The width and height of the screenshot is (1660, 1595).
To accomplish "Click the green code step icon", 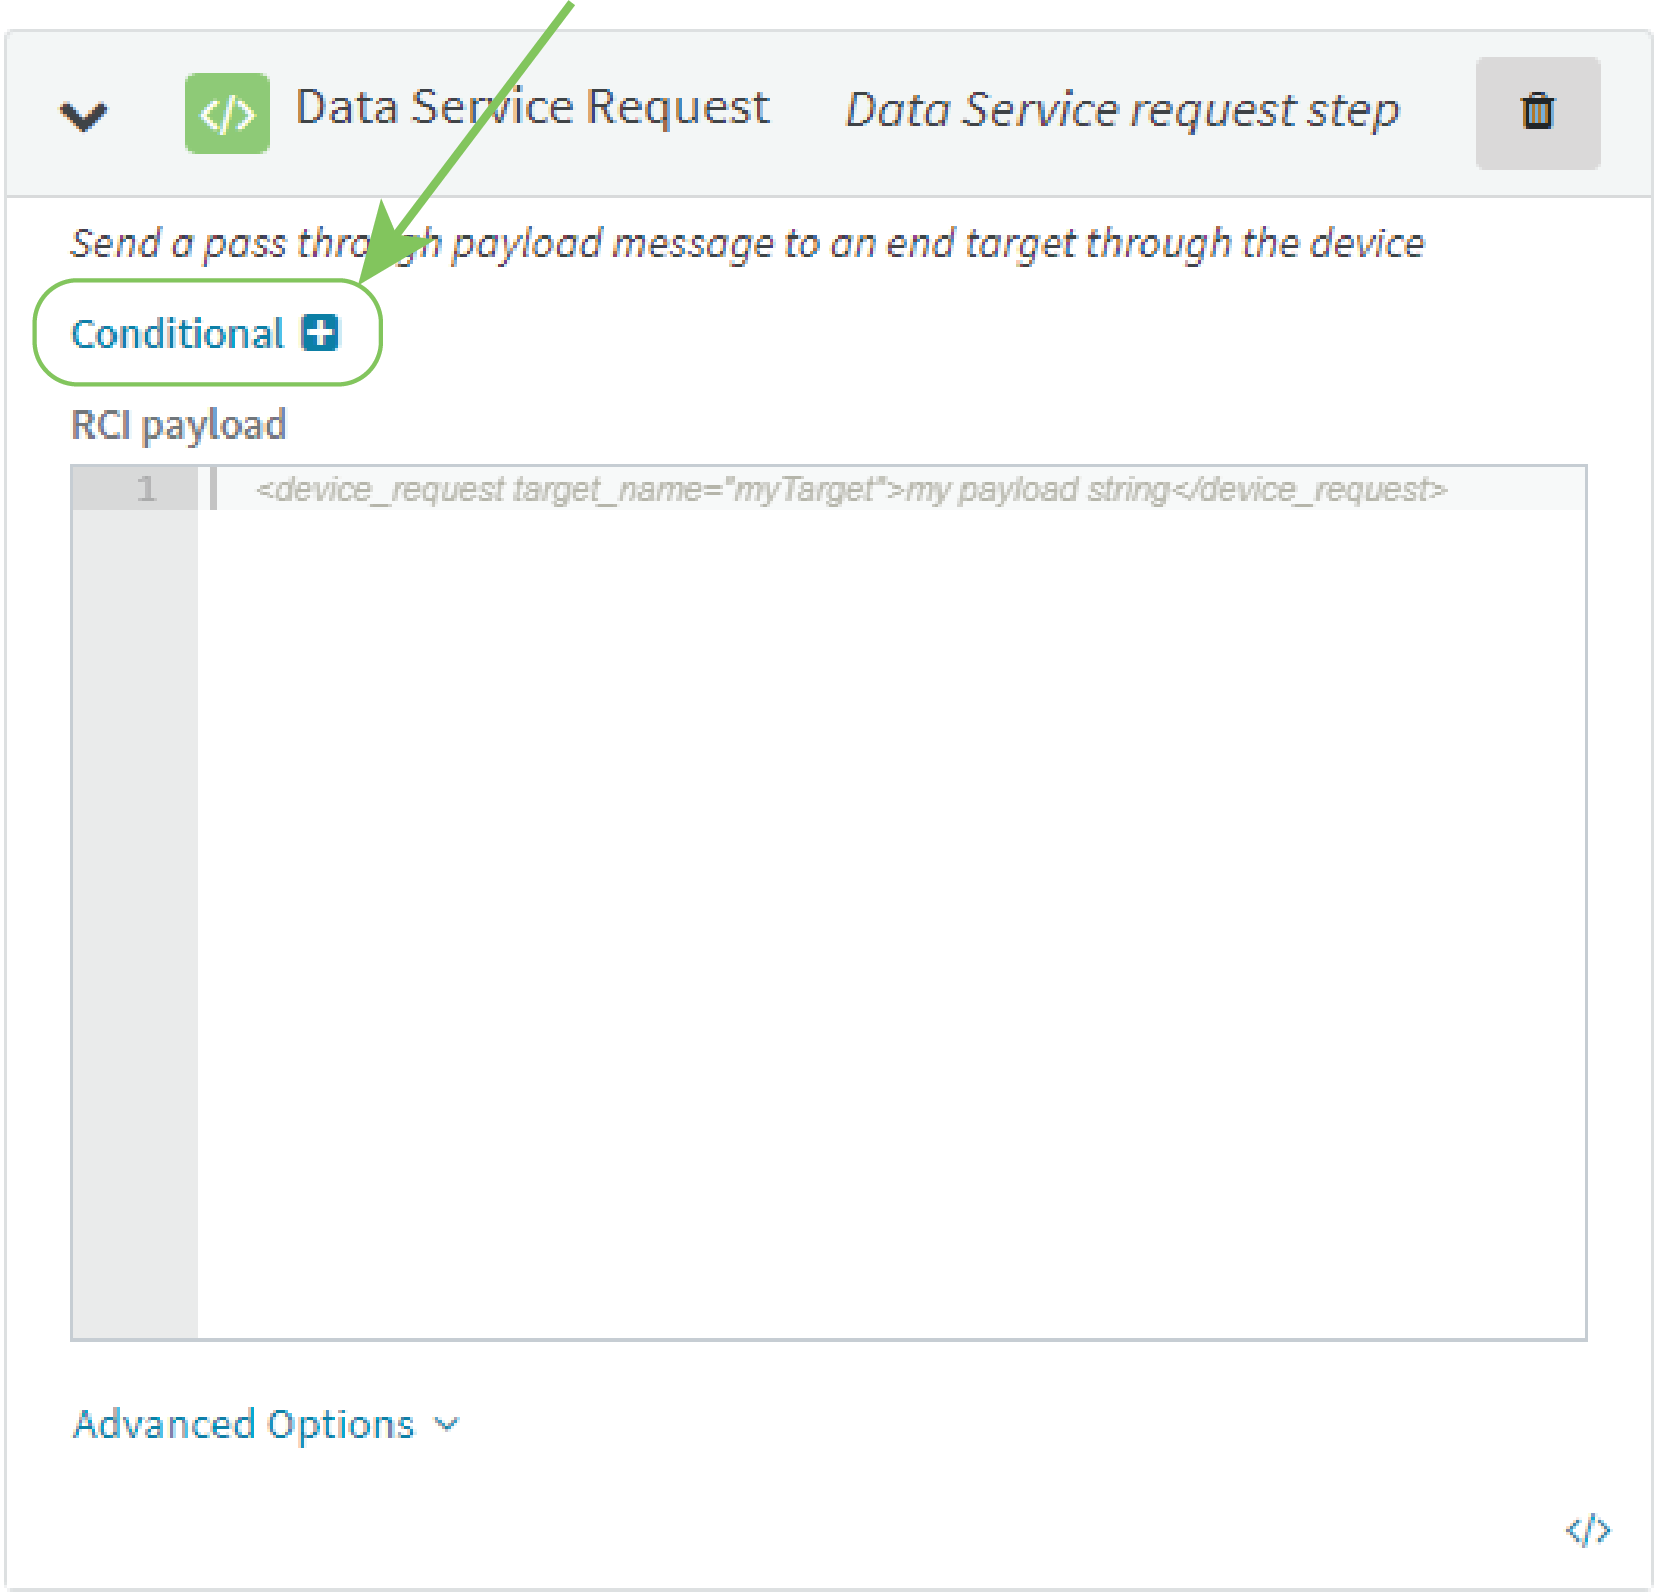I will click(227, 114).
